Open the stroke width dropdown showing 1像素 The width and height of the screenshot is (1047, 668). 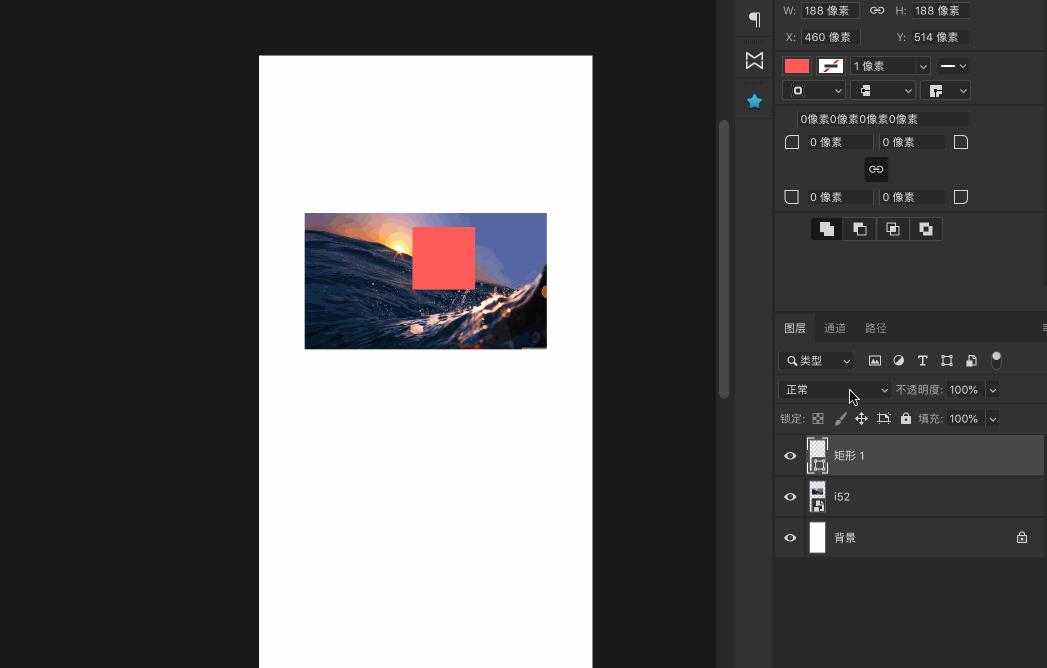pyautogui.click(x=889, y=65)
